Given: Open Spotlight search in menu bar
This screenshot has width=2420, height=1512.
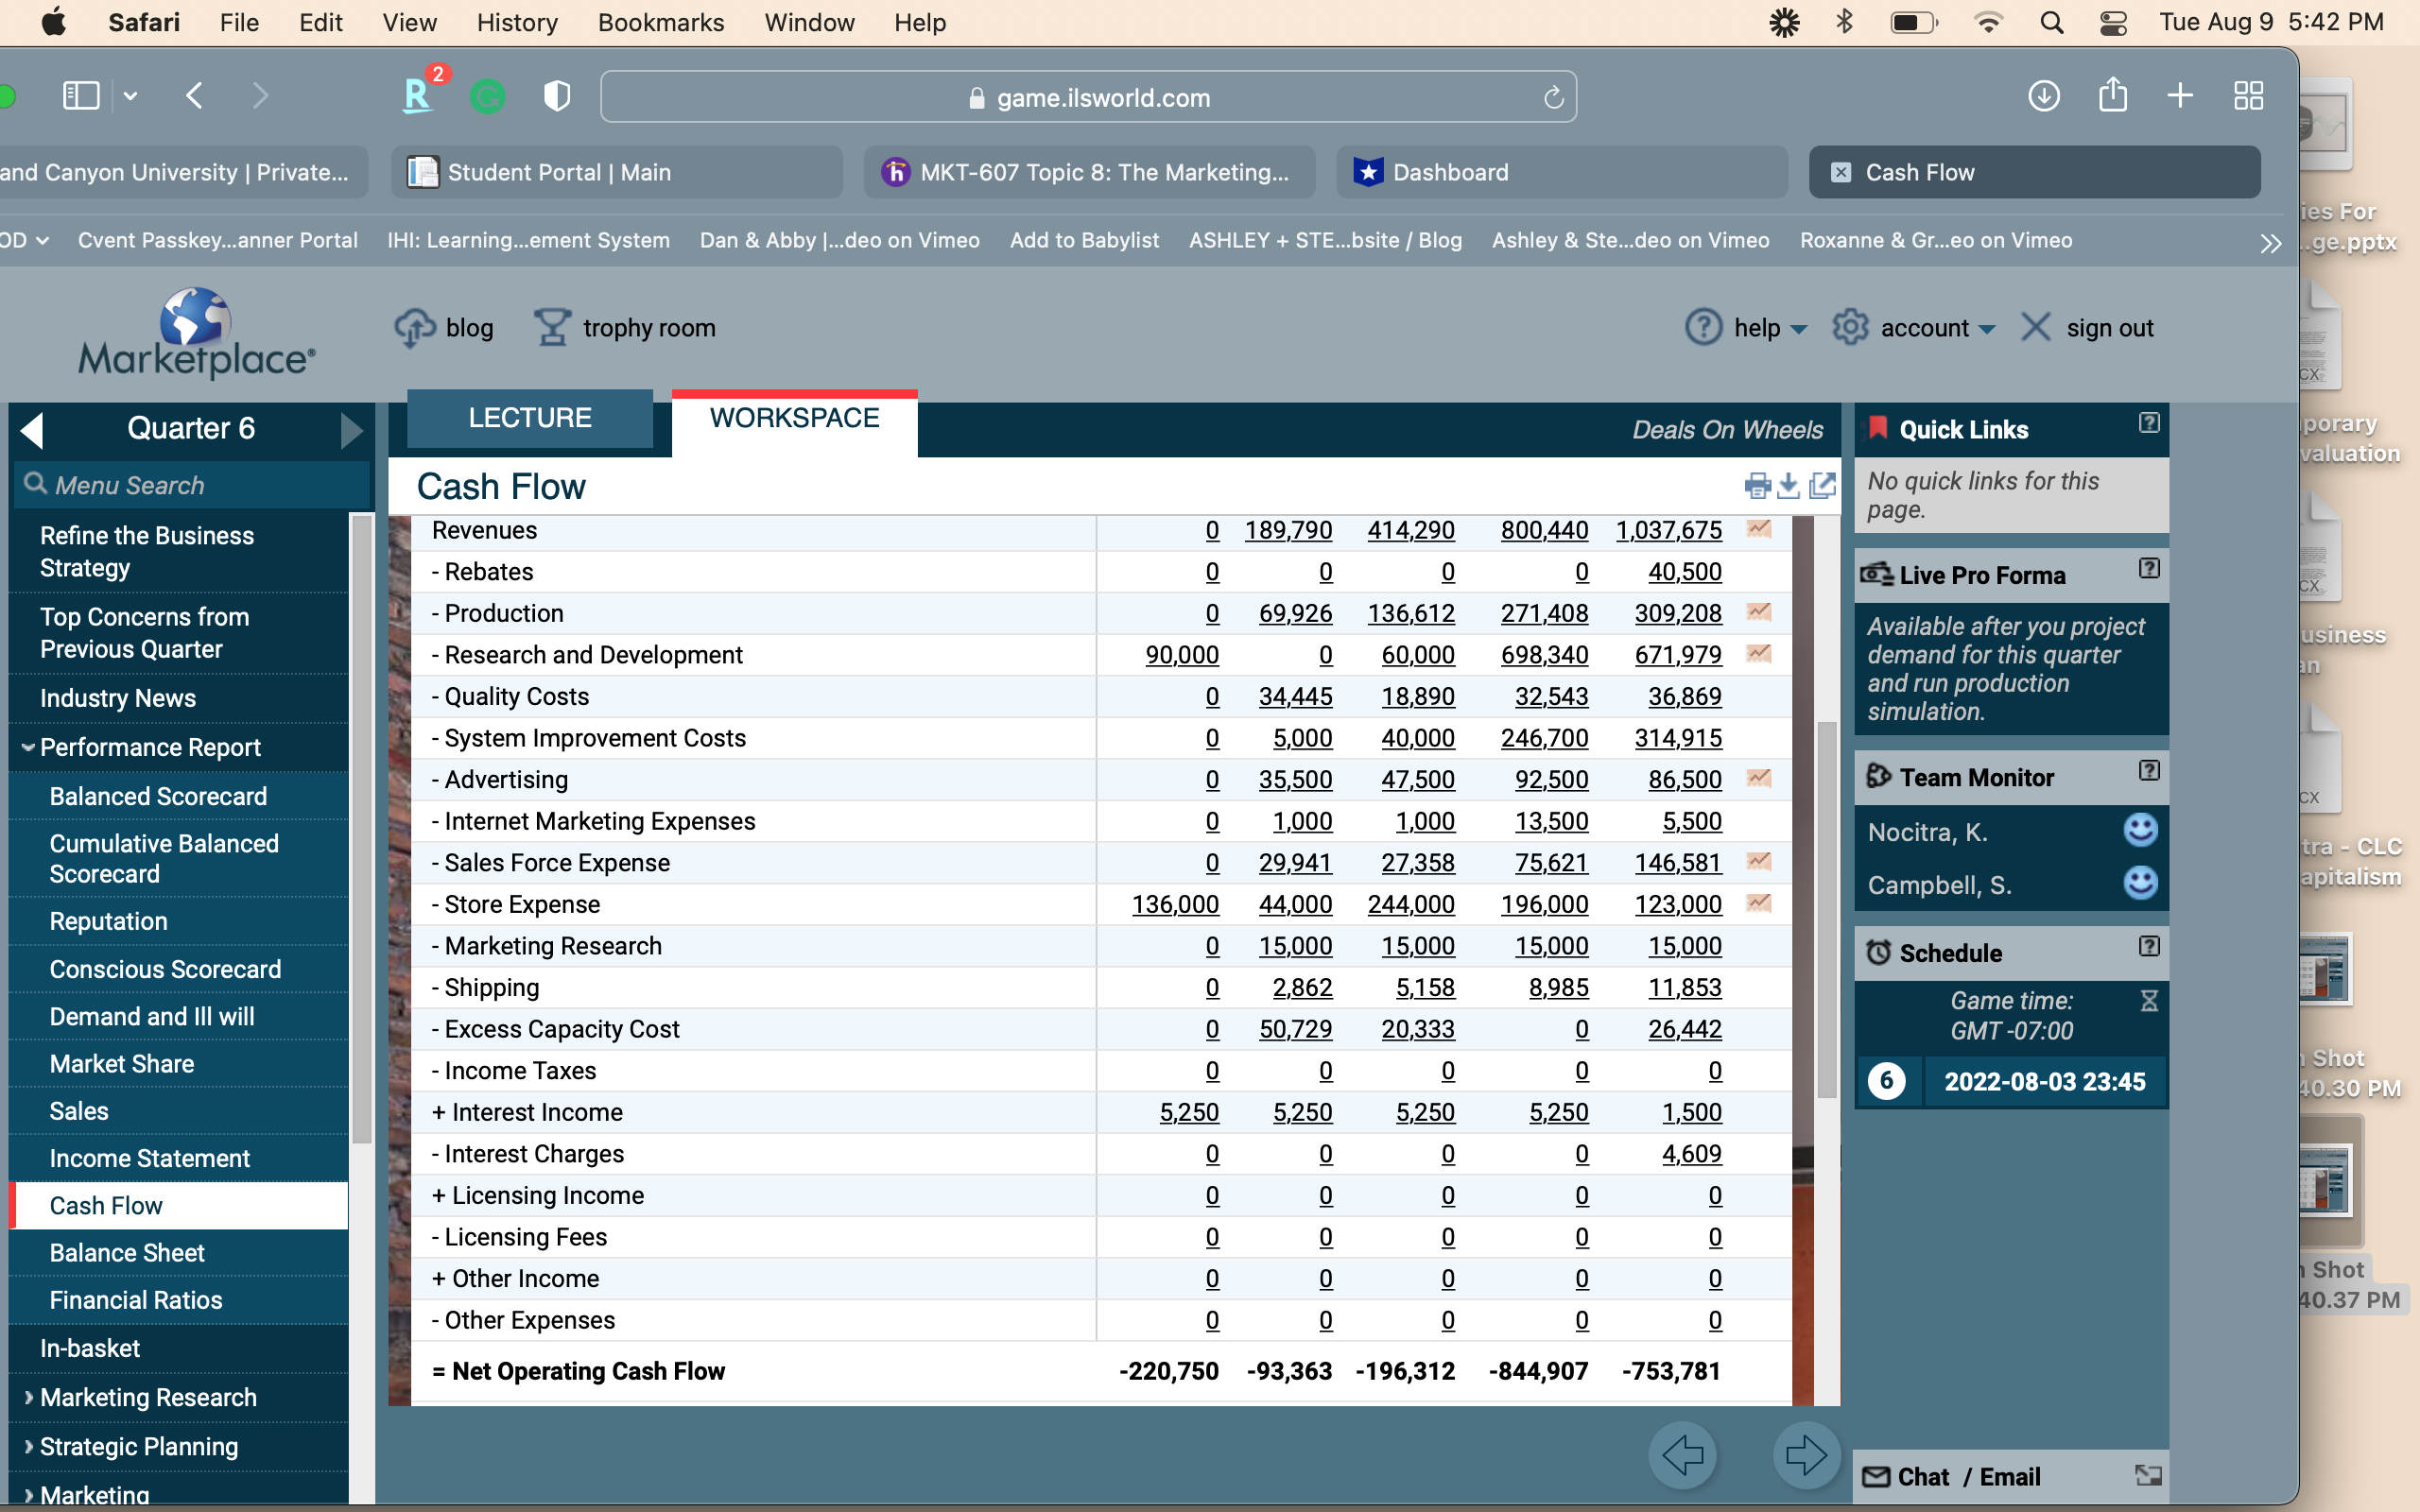Looking at the screenshot, I should (2052, 22).
